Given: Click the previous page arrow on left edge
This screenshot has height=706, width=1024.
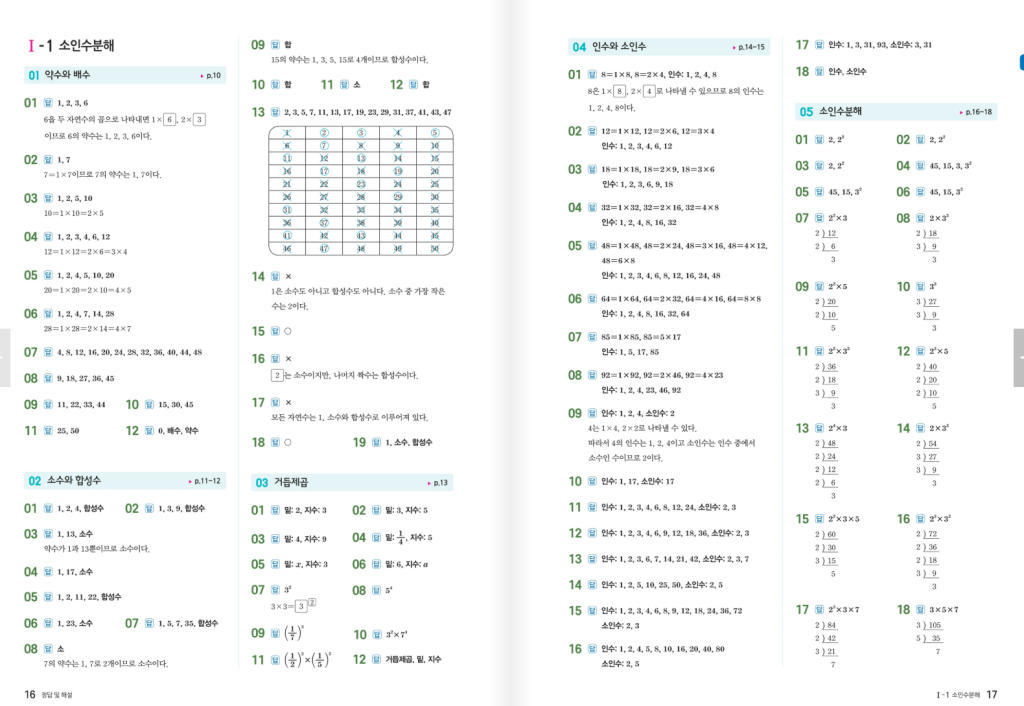Looking at the screenshot, I should pos(4,357).
